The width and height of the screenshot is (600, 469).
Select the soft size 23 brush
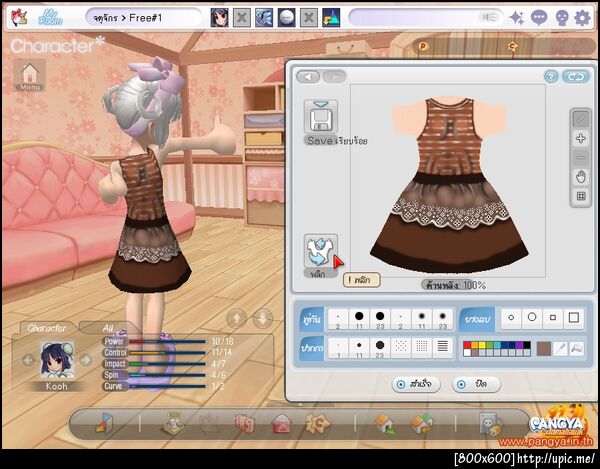(x=443, y=319)
